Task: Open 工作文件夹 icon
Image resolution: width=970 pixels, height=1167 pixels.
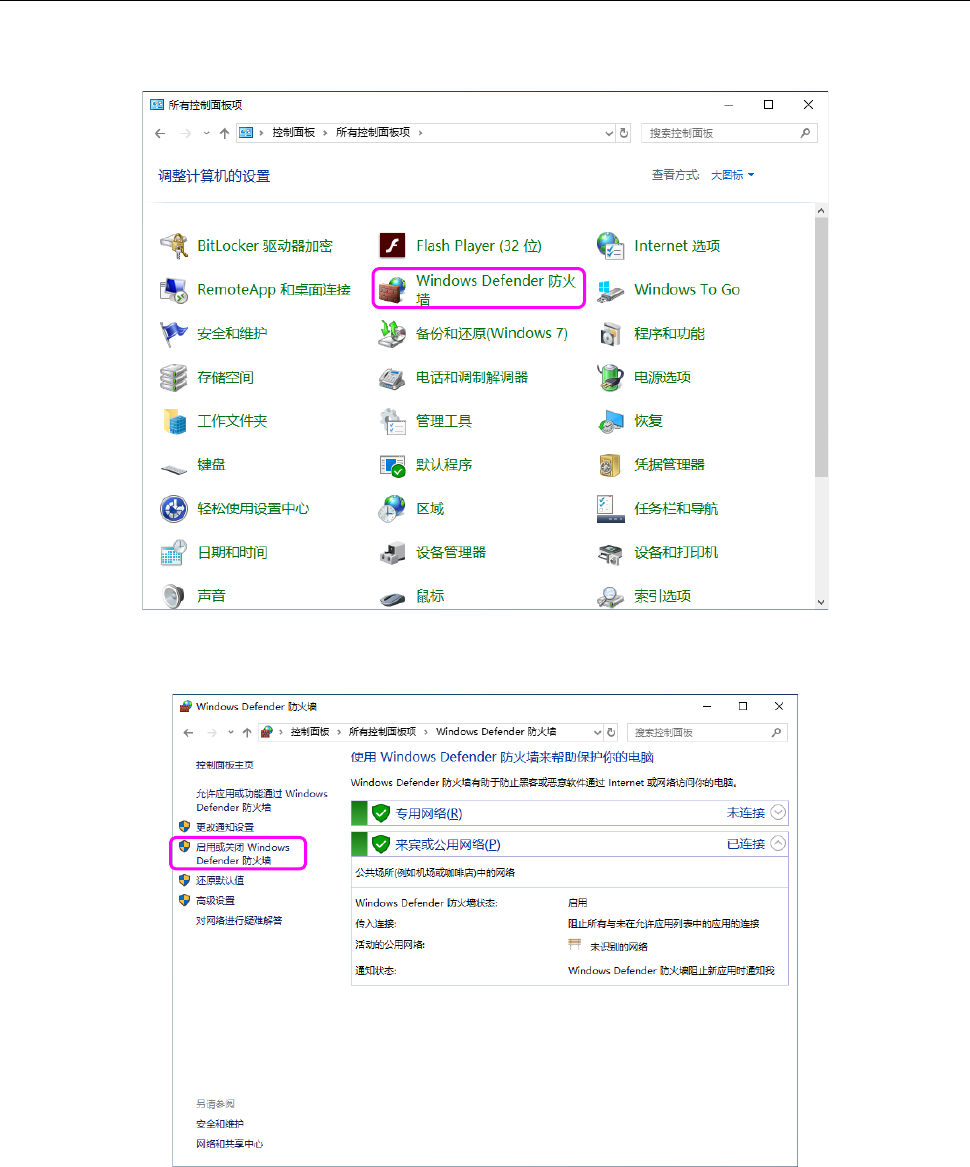Action: click(174, 421)
